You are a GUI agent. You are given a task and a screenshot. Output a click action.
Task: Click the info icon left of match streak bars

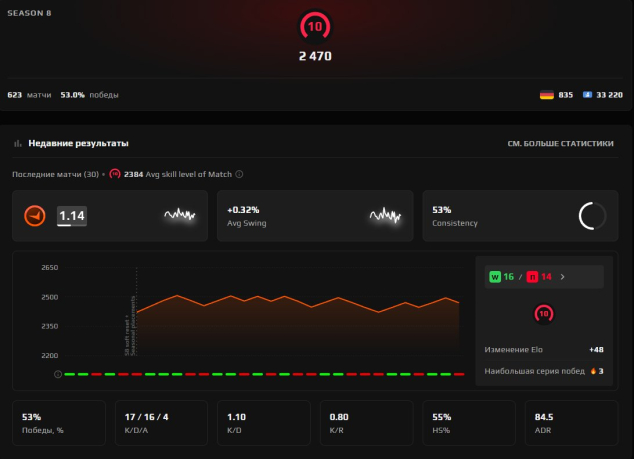[x=58, y=374]
